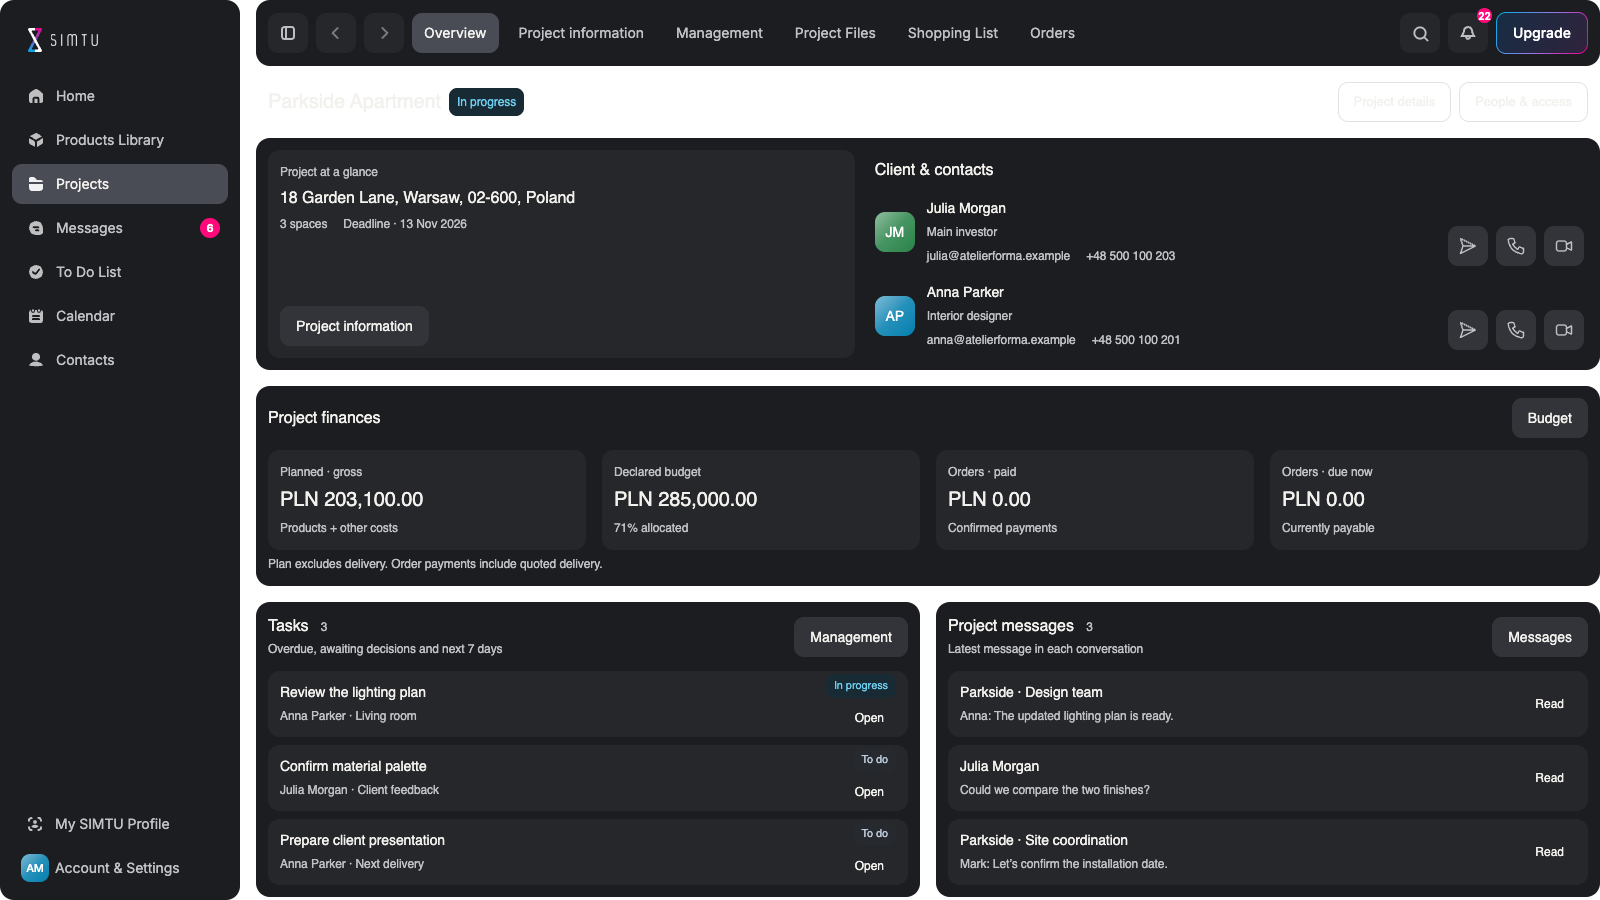Switch to the Management tab
This screenshot has width=1600, height=900.
coord(719,33)
